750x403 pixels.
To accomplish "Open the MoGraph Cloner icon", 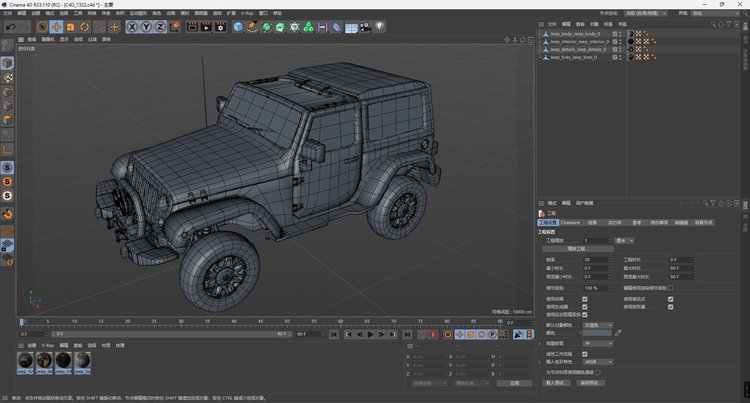I will click(309, 27).
